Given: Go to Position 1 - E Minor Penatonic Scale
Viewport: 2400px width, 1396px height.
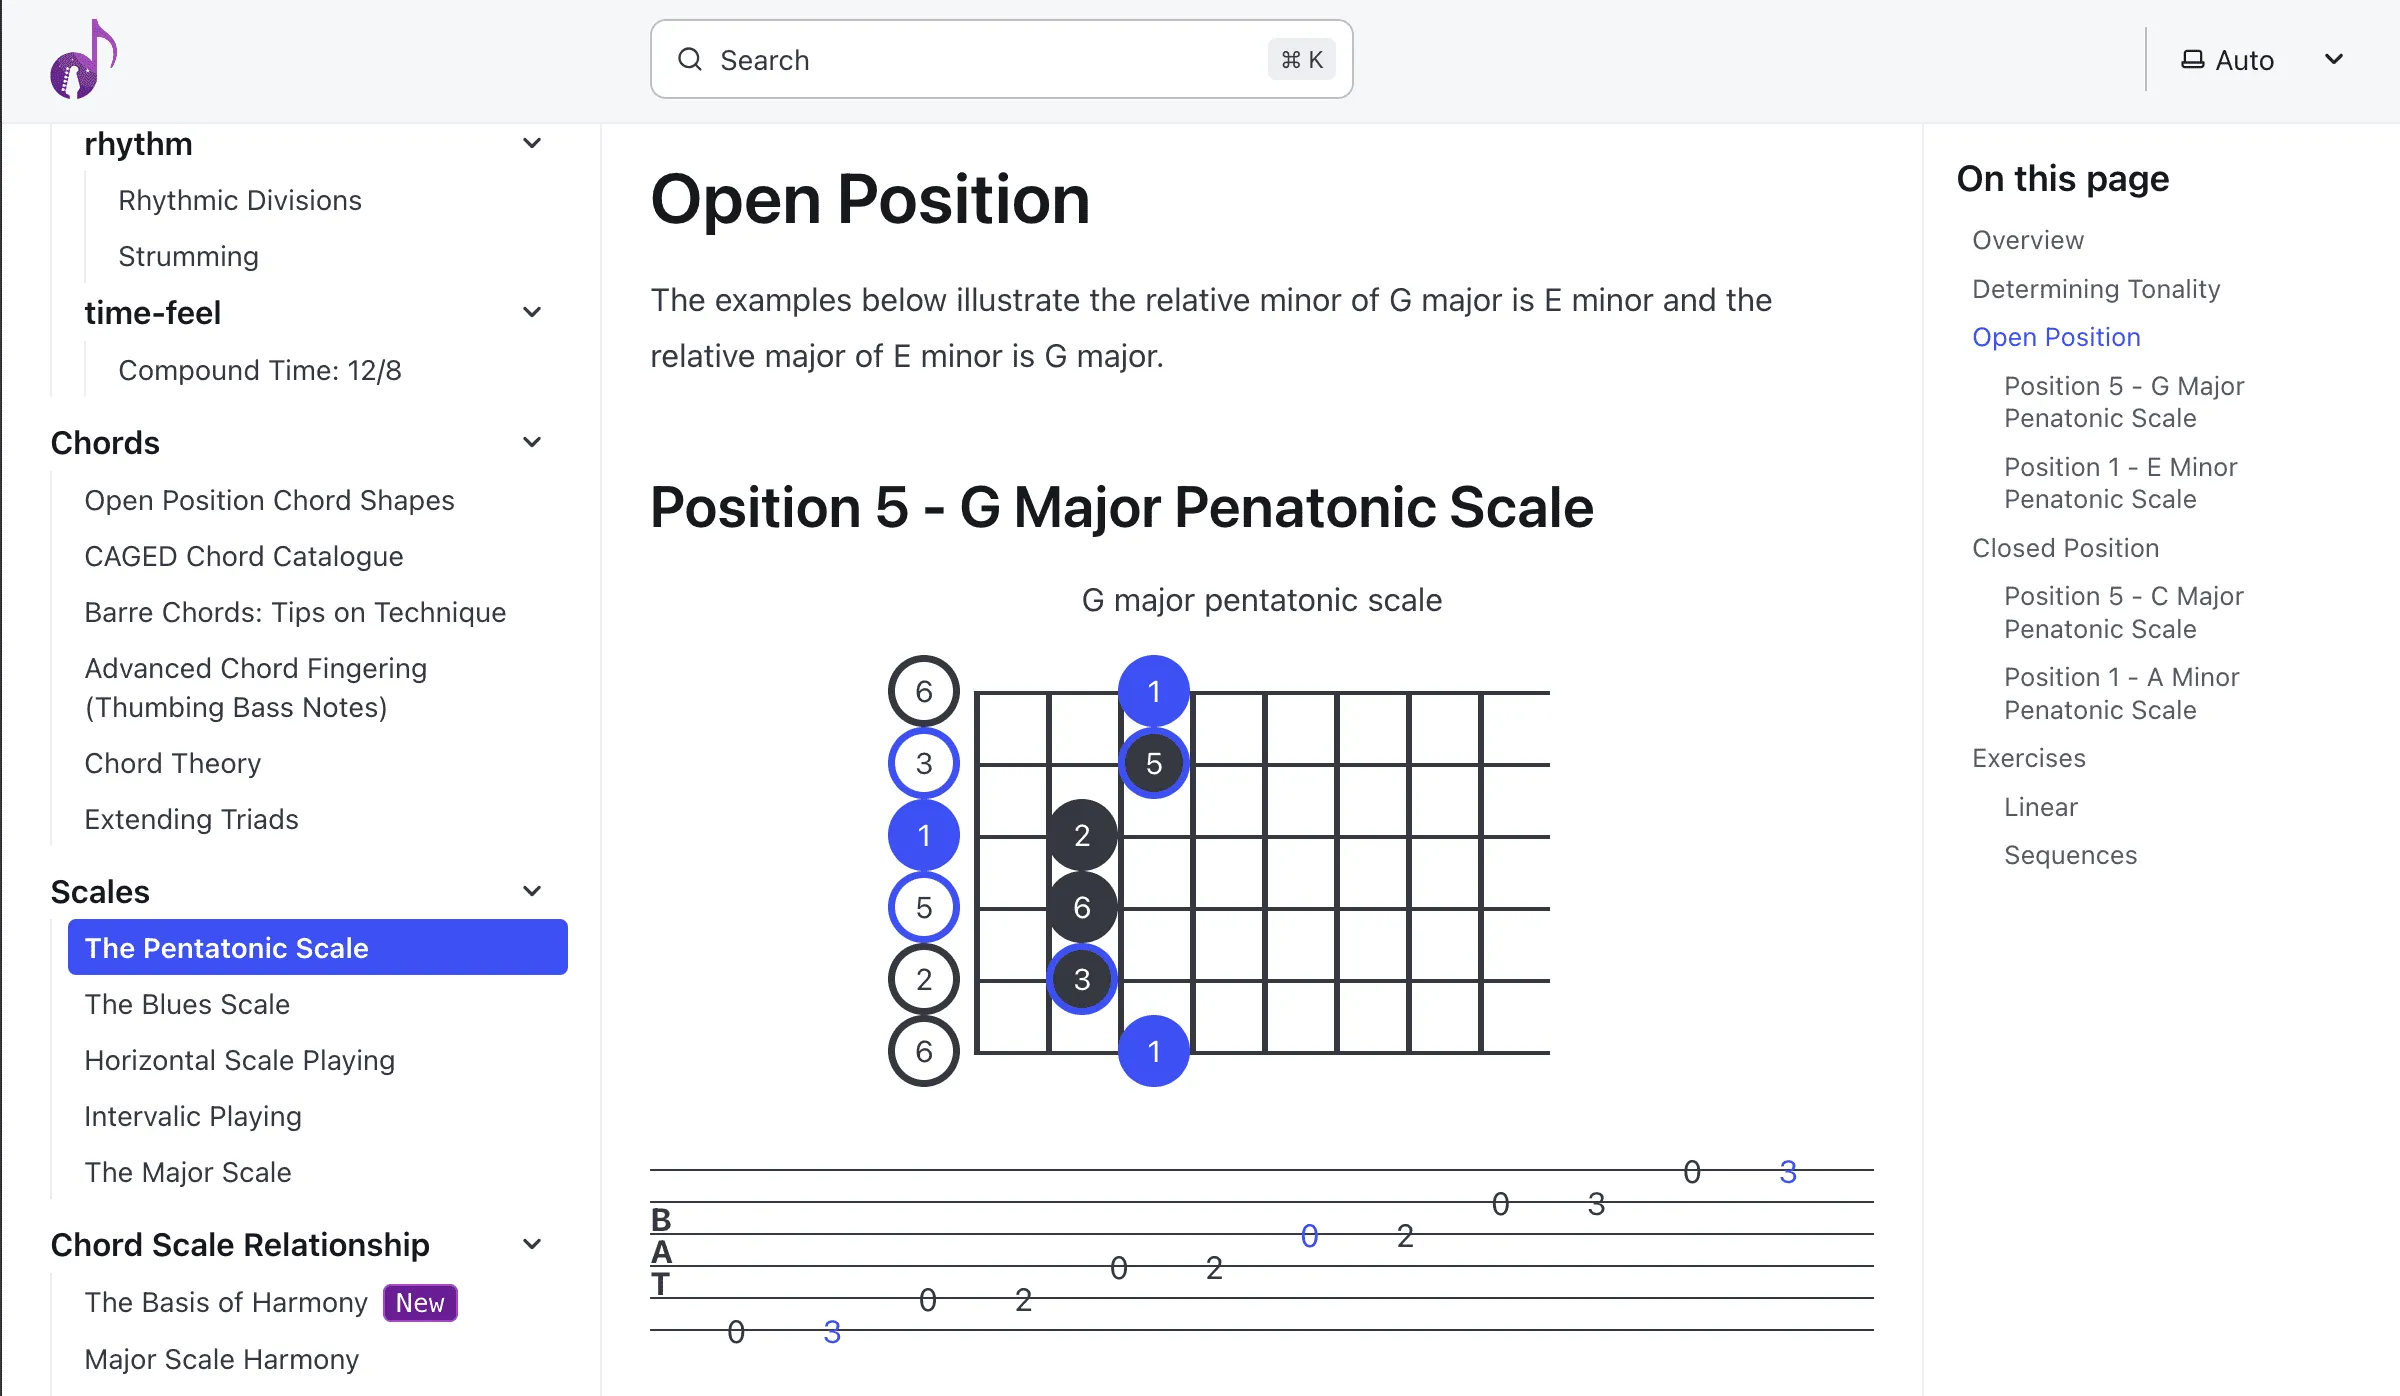Looking at the screenshot, I should click(x=2120, y=483).
